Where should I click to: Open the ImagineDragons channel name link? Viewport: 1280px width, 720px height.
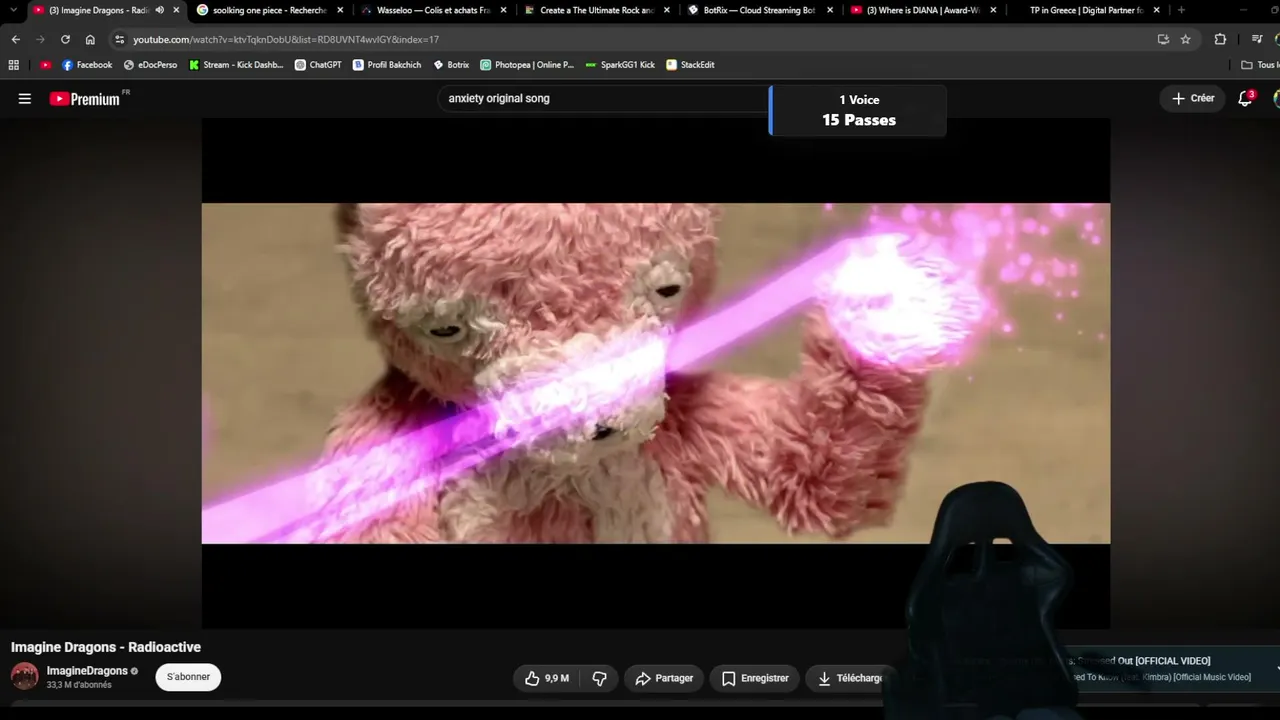point(87,671)
